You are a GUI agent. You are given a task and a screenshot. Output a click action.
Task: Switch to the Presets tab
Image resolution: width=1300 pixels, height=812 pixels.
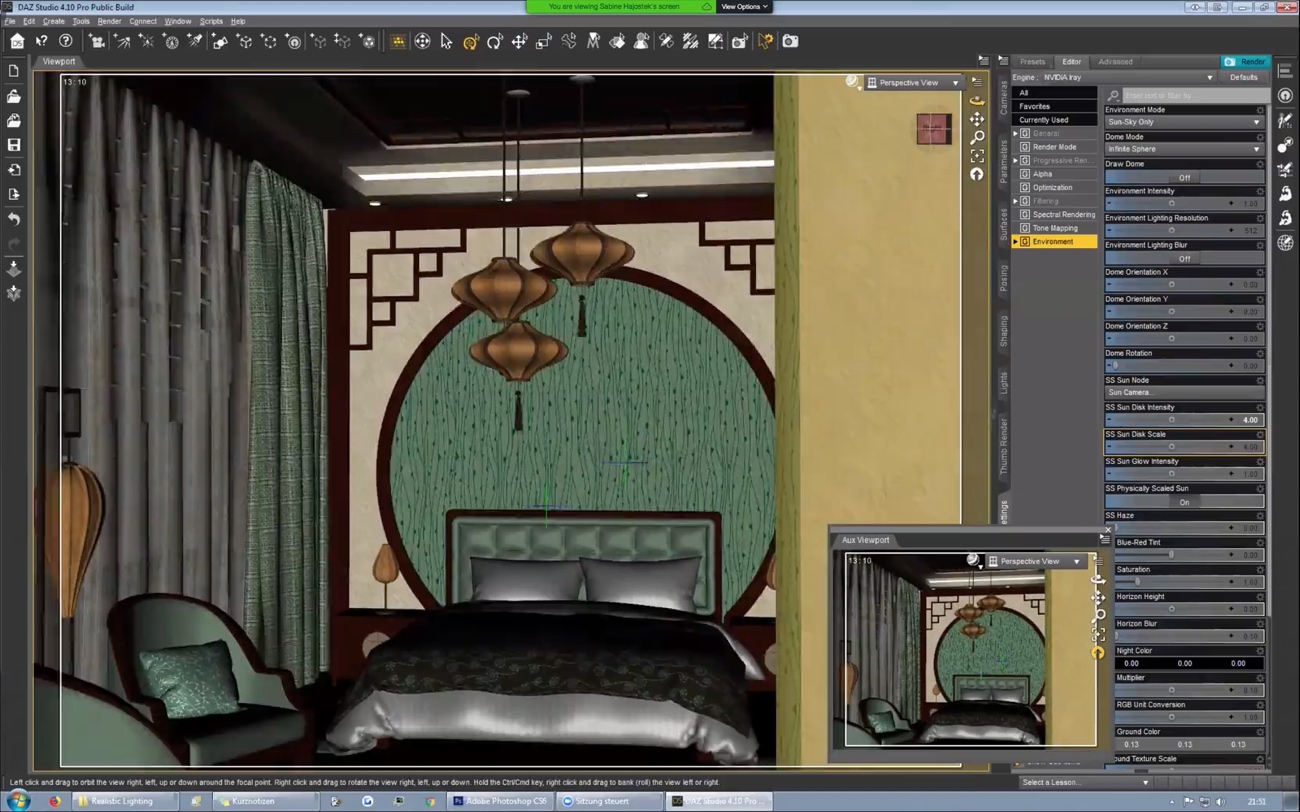(1033, 61)
